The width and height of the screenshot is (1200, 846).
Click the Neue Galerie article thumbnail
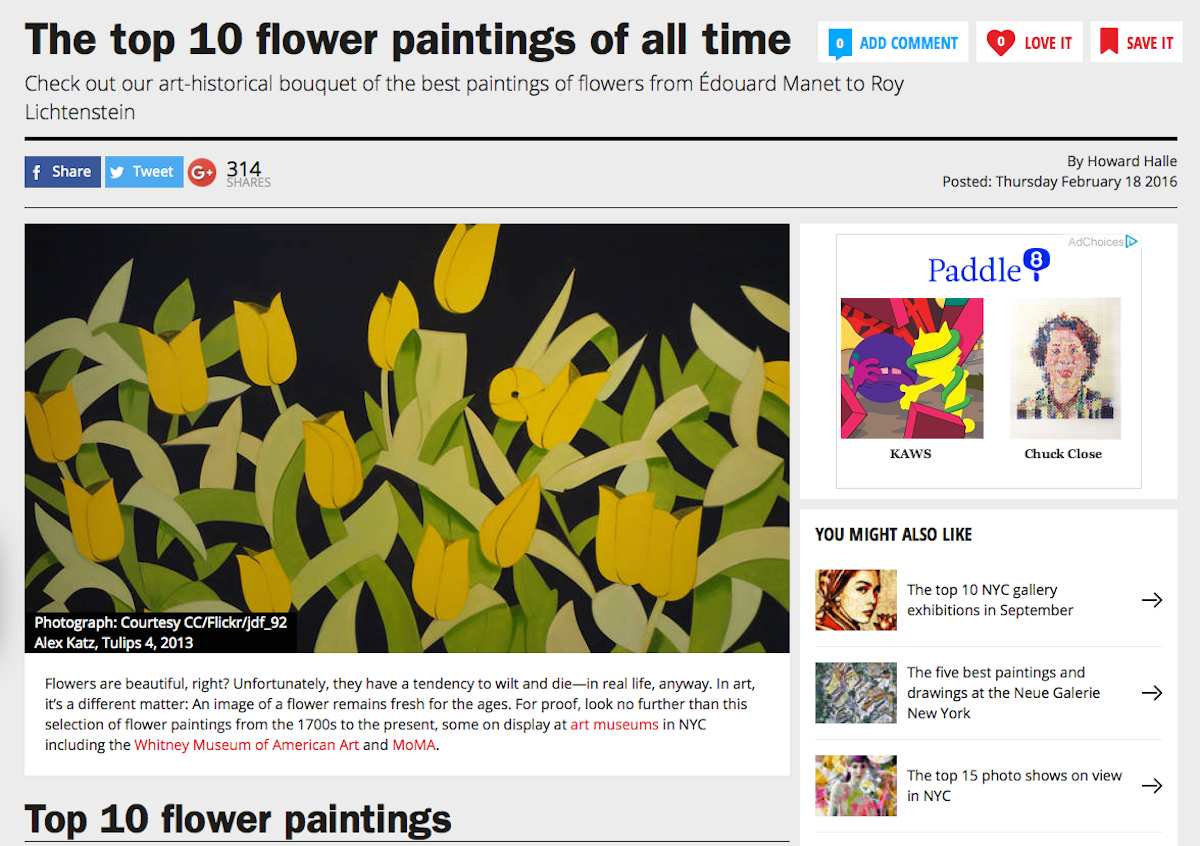pyautogui.click(x=856, y=693)
